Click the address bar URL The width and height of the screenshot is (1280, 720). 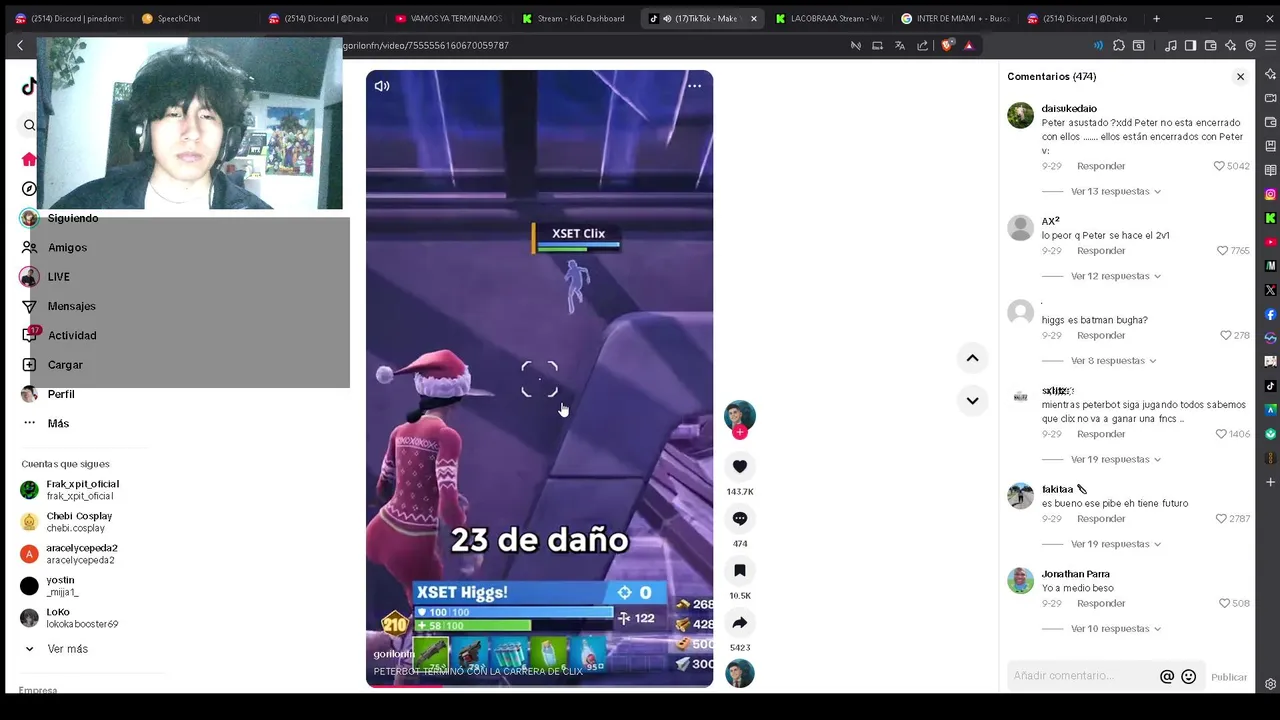pos(426,45)
